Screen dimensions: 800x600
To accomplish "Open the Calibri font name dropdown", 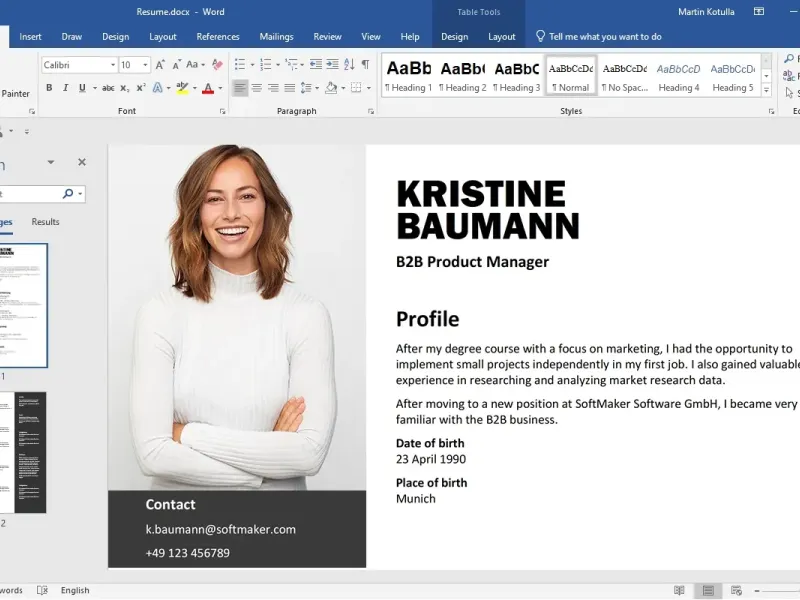I will (111, 65).
